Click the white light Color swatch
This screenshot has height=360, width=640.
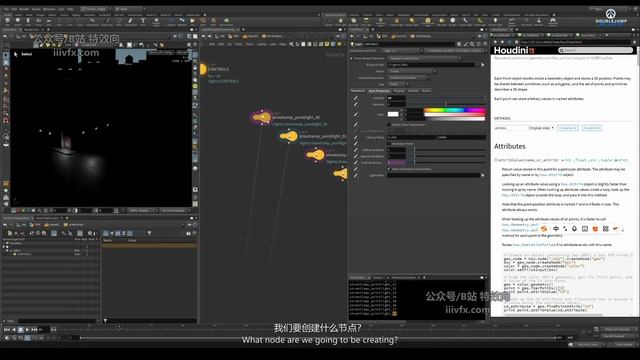point(393,114)
